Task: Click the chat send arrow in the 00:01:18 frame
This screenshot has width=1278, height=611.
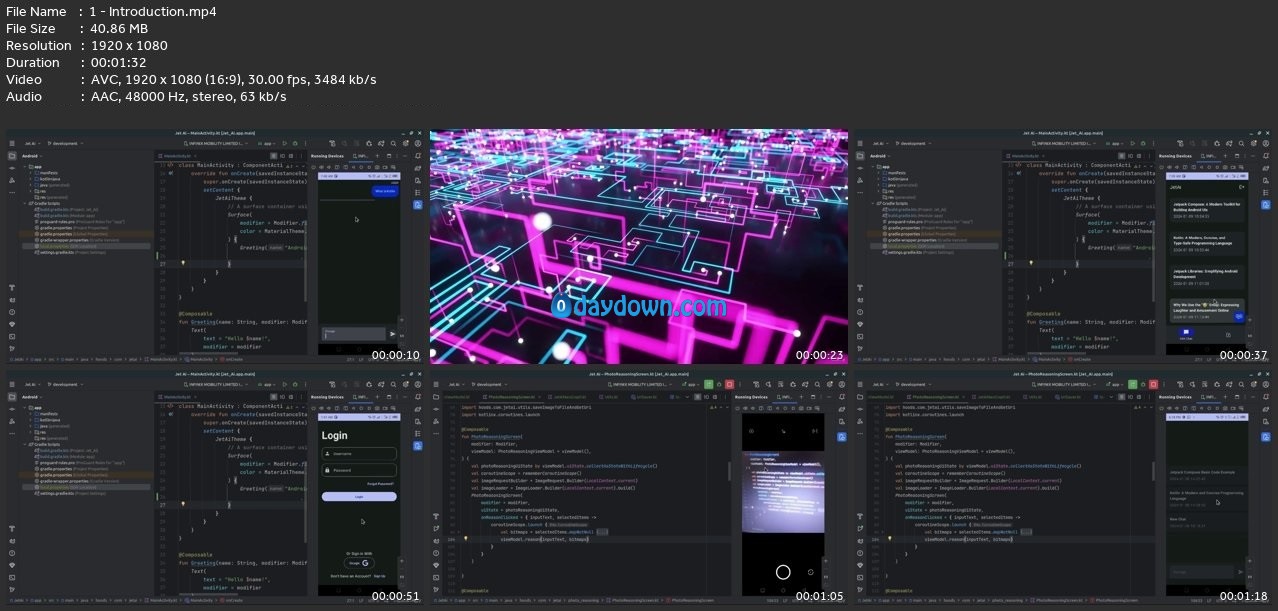Action: [1240, 572]
